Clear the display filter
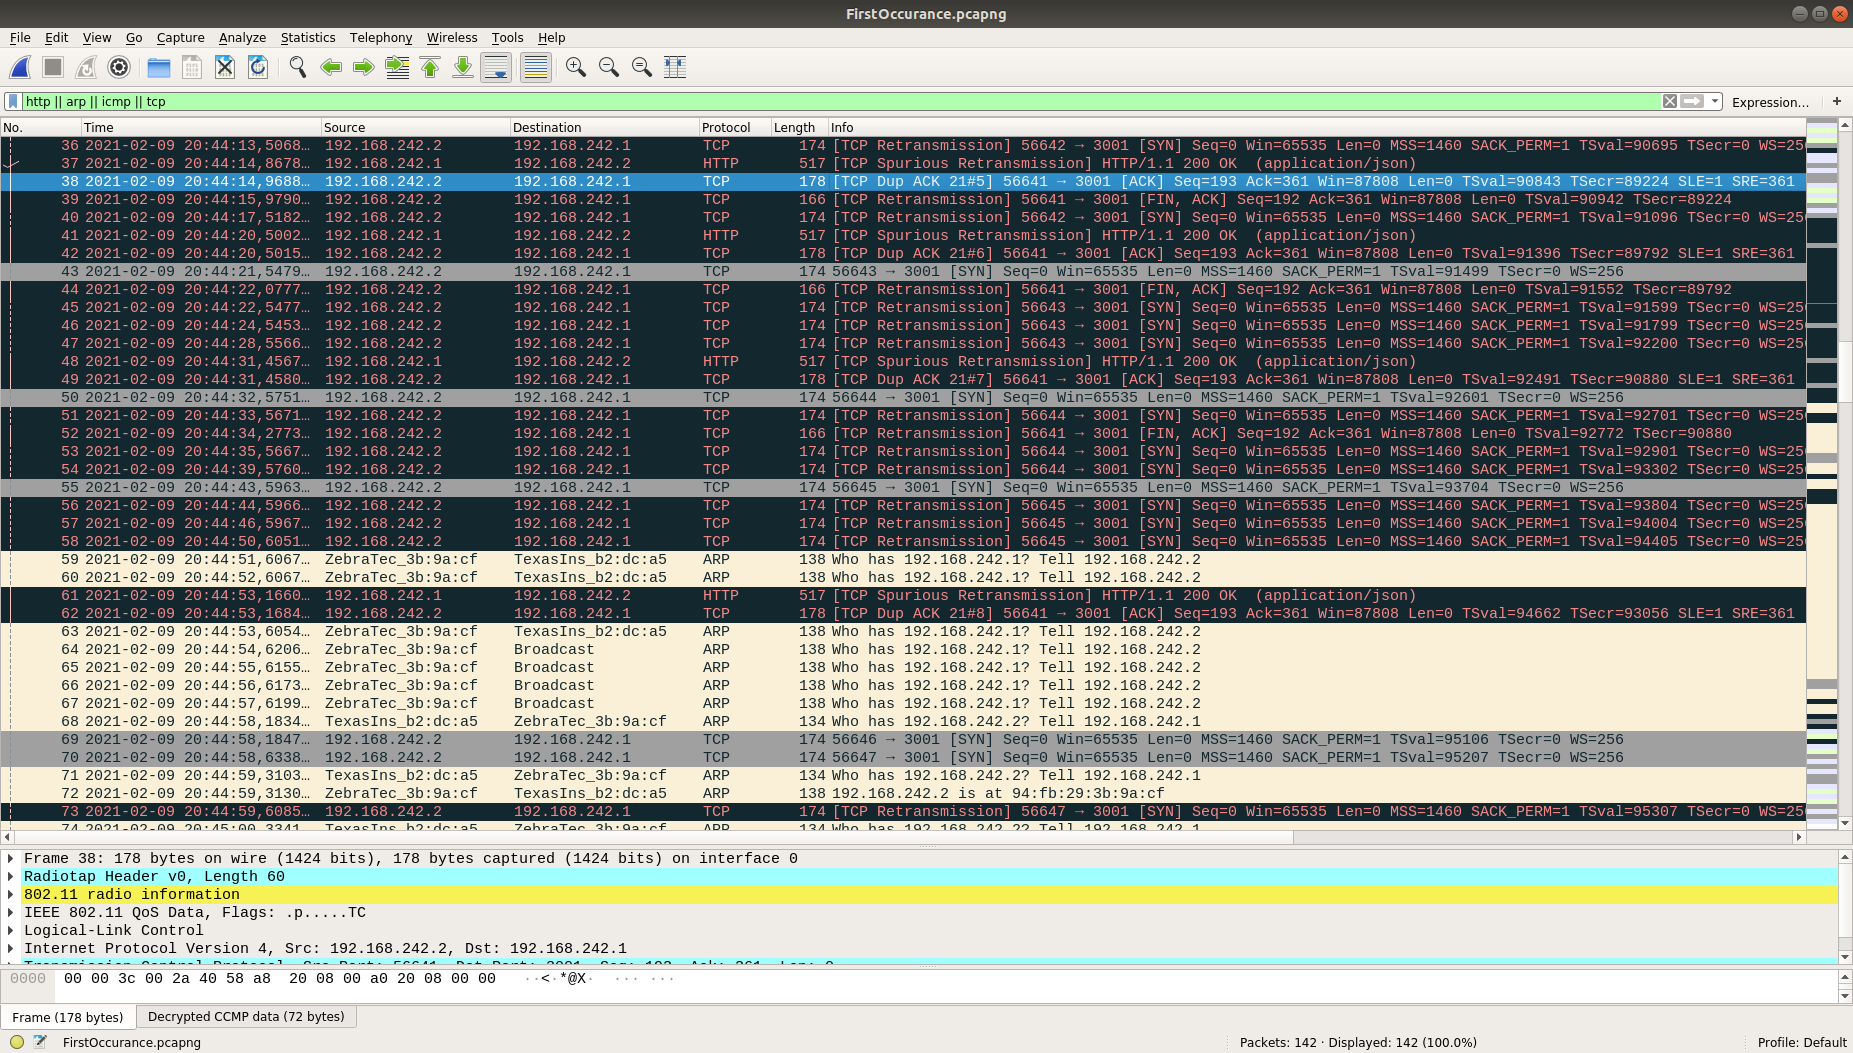This screenshot has height=1053, width=1853. (1669, 101)
